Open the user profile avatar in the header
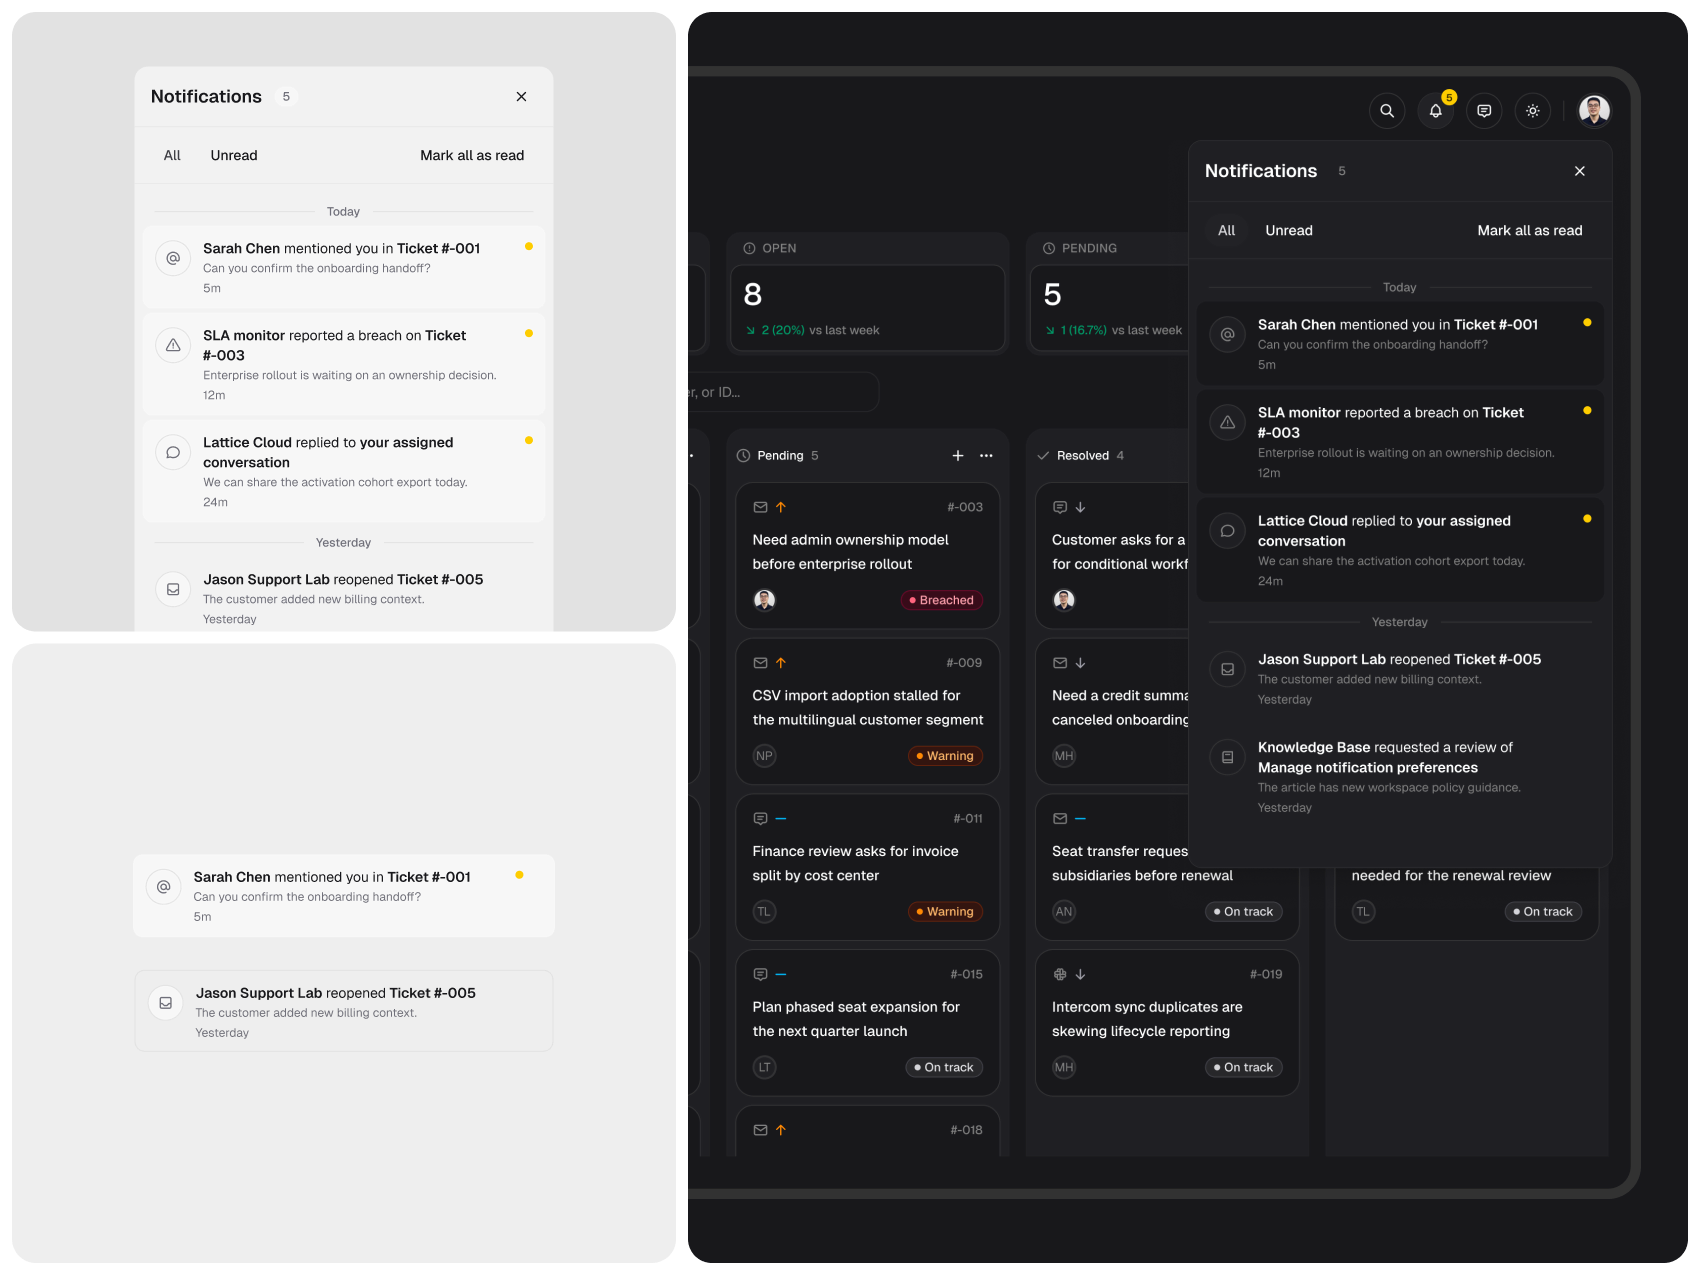This screenshot has height=1275, width=1700. (1594, 111)
